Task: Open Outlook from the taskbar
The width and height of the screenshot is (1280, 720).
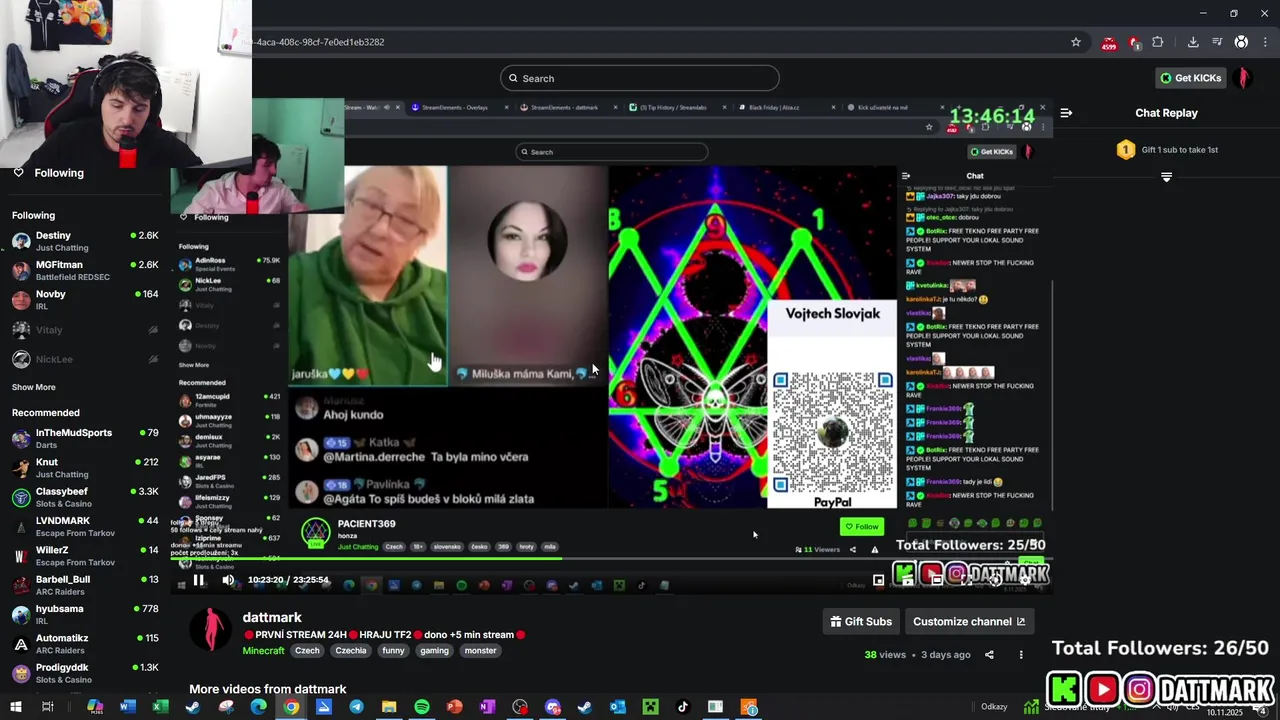Action: 618,707
